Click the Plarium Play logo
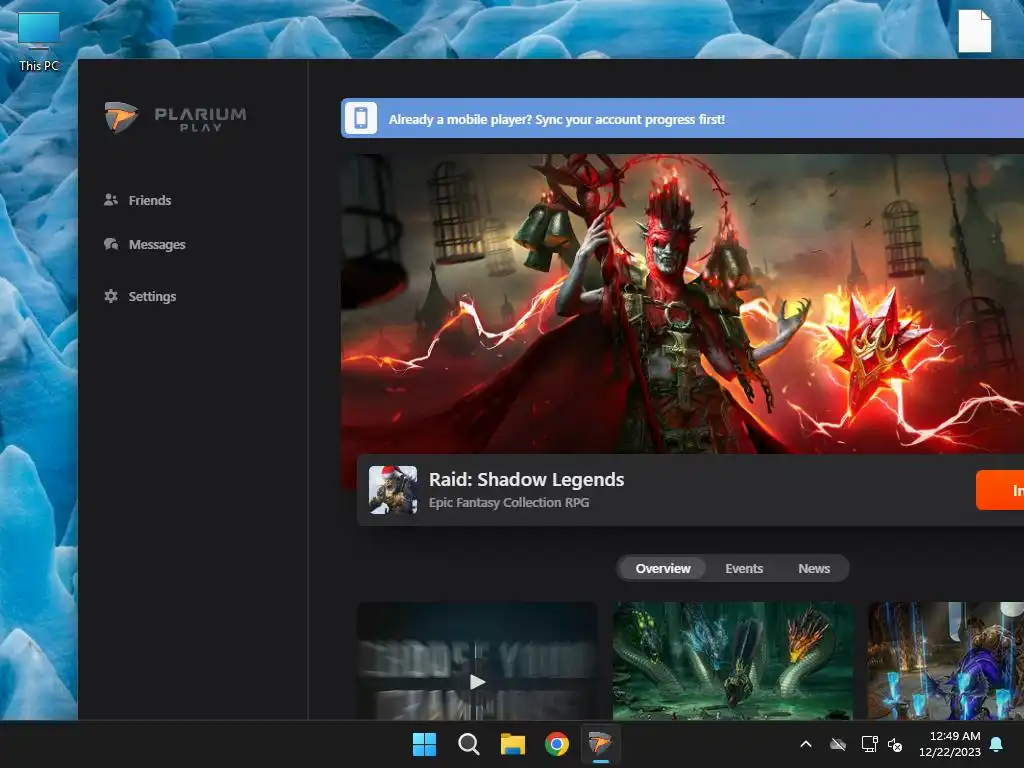Viewport: 1024px width, 768px height. point(175,118)
